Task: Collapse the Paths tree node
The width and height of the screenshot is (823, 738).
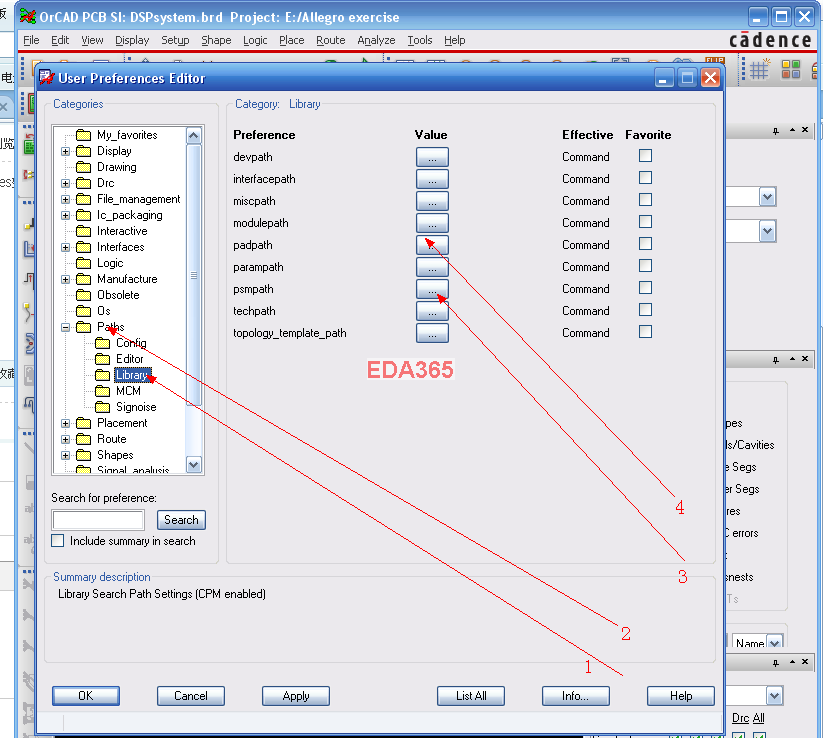Action: tap(66, 327)
